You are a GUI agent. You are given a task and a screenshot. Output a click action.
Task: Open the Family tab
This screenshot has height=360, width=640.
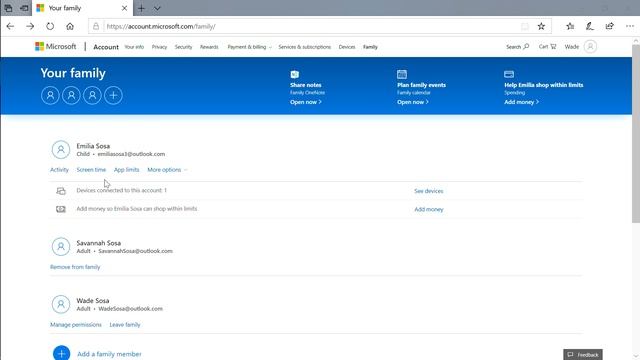[370, 47]
